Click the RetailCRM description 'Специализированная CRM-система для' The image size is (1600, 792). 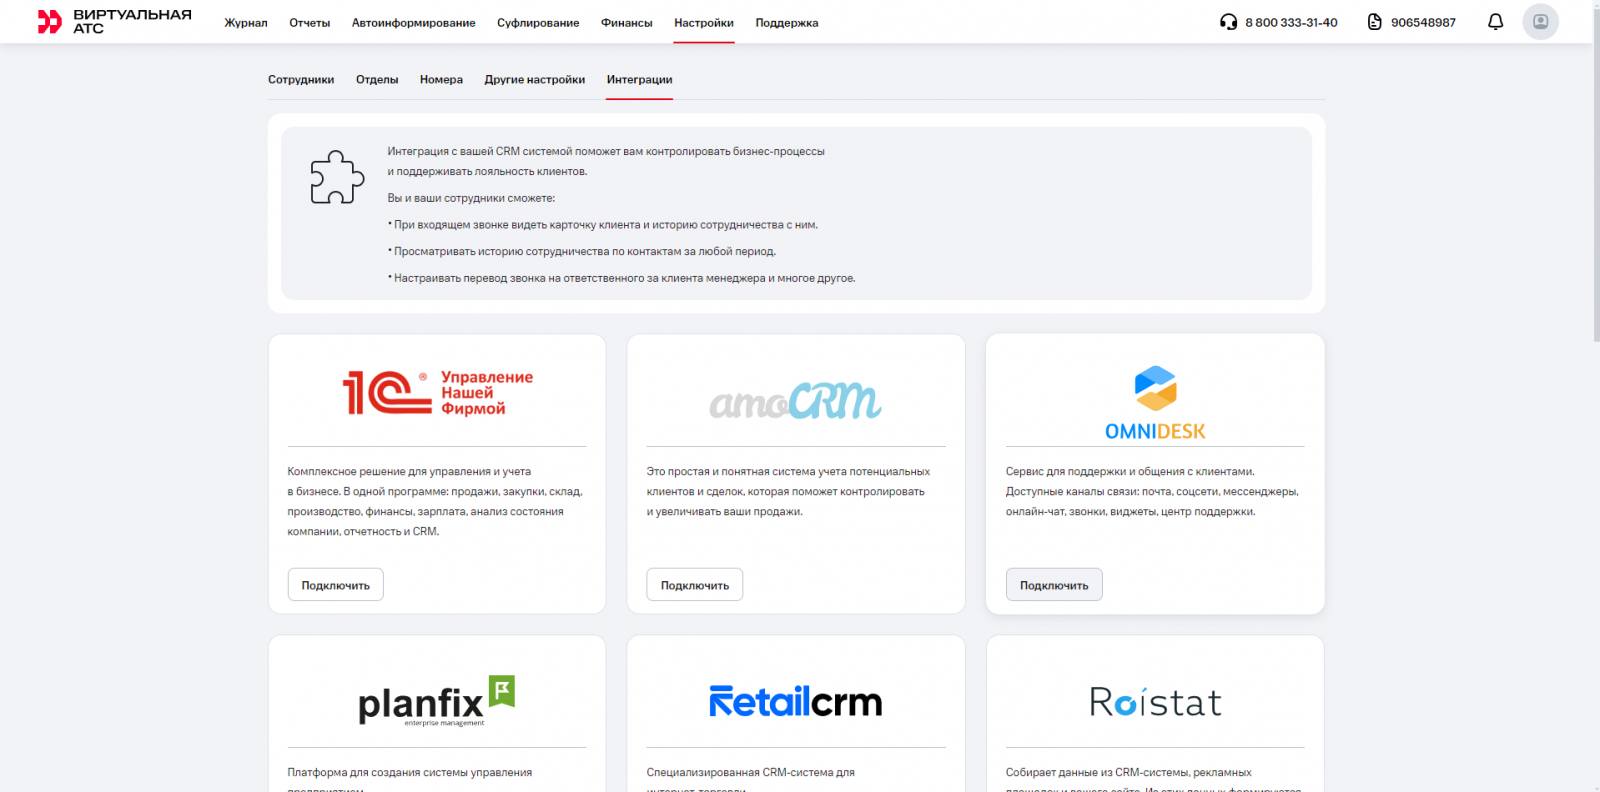[751, 773]
